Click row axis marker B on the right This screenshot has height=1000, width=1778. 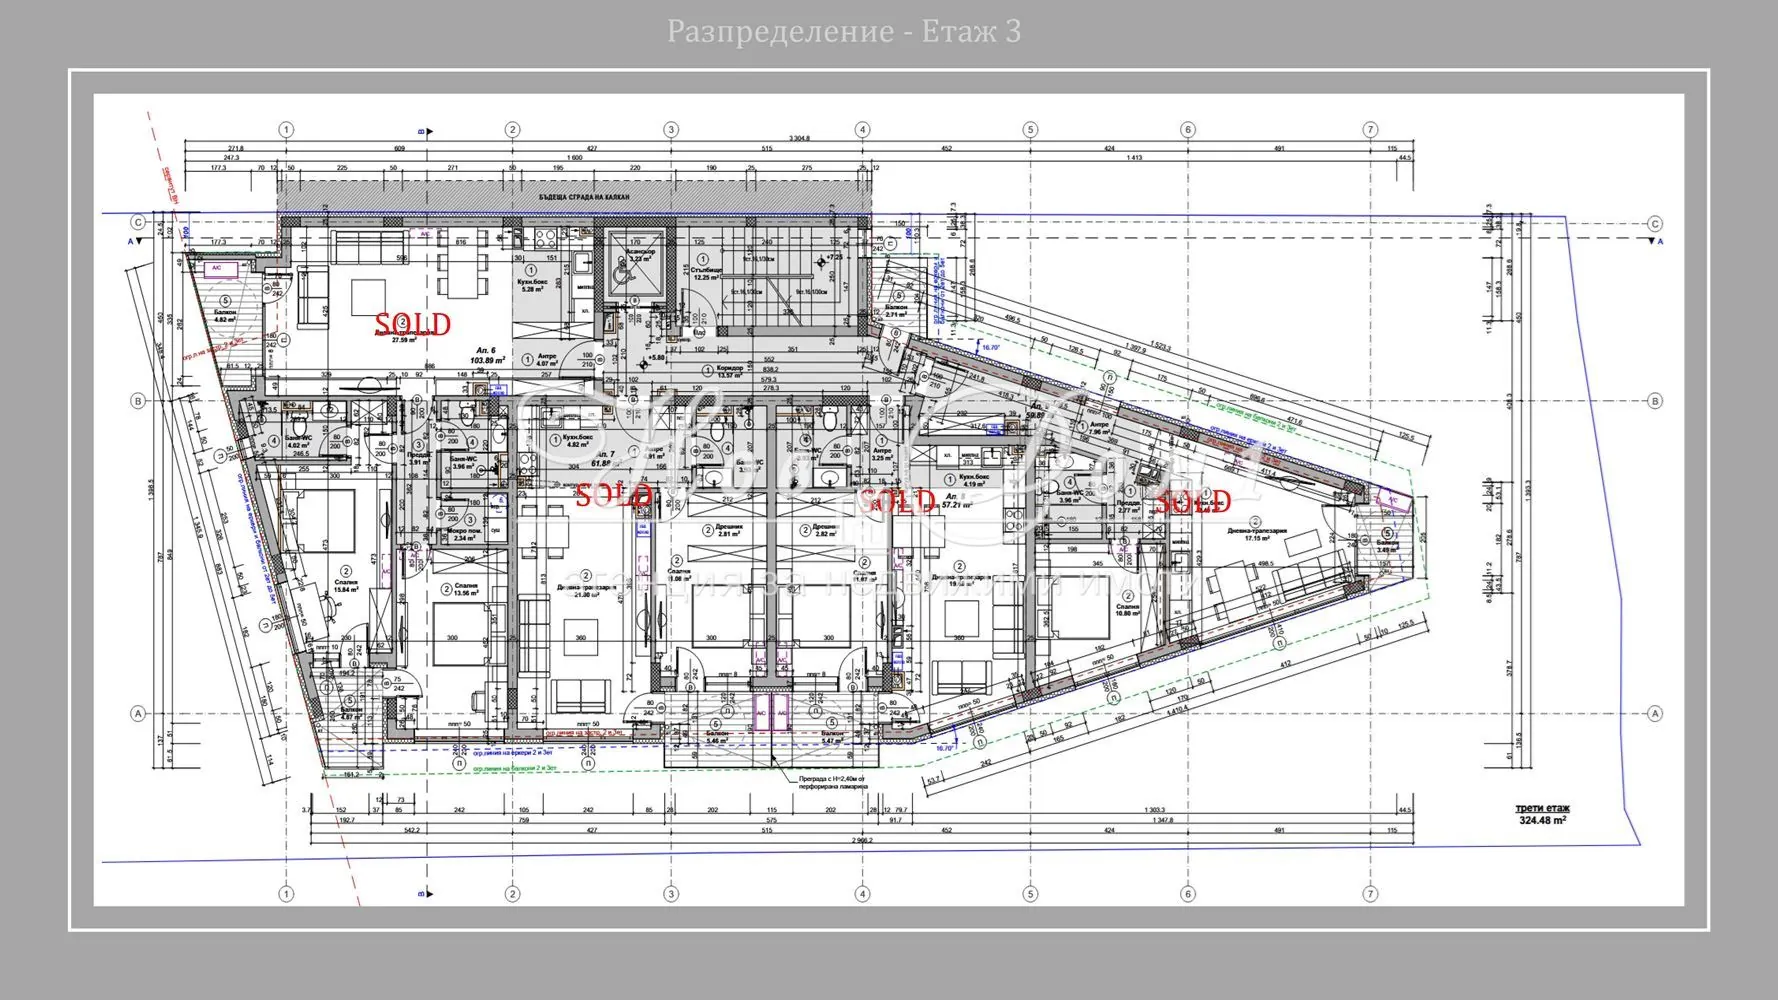[x=1655, y=401]
